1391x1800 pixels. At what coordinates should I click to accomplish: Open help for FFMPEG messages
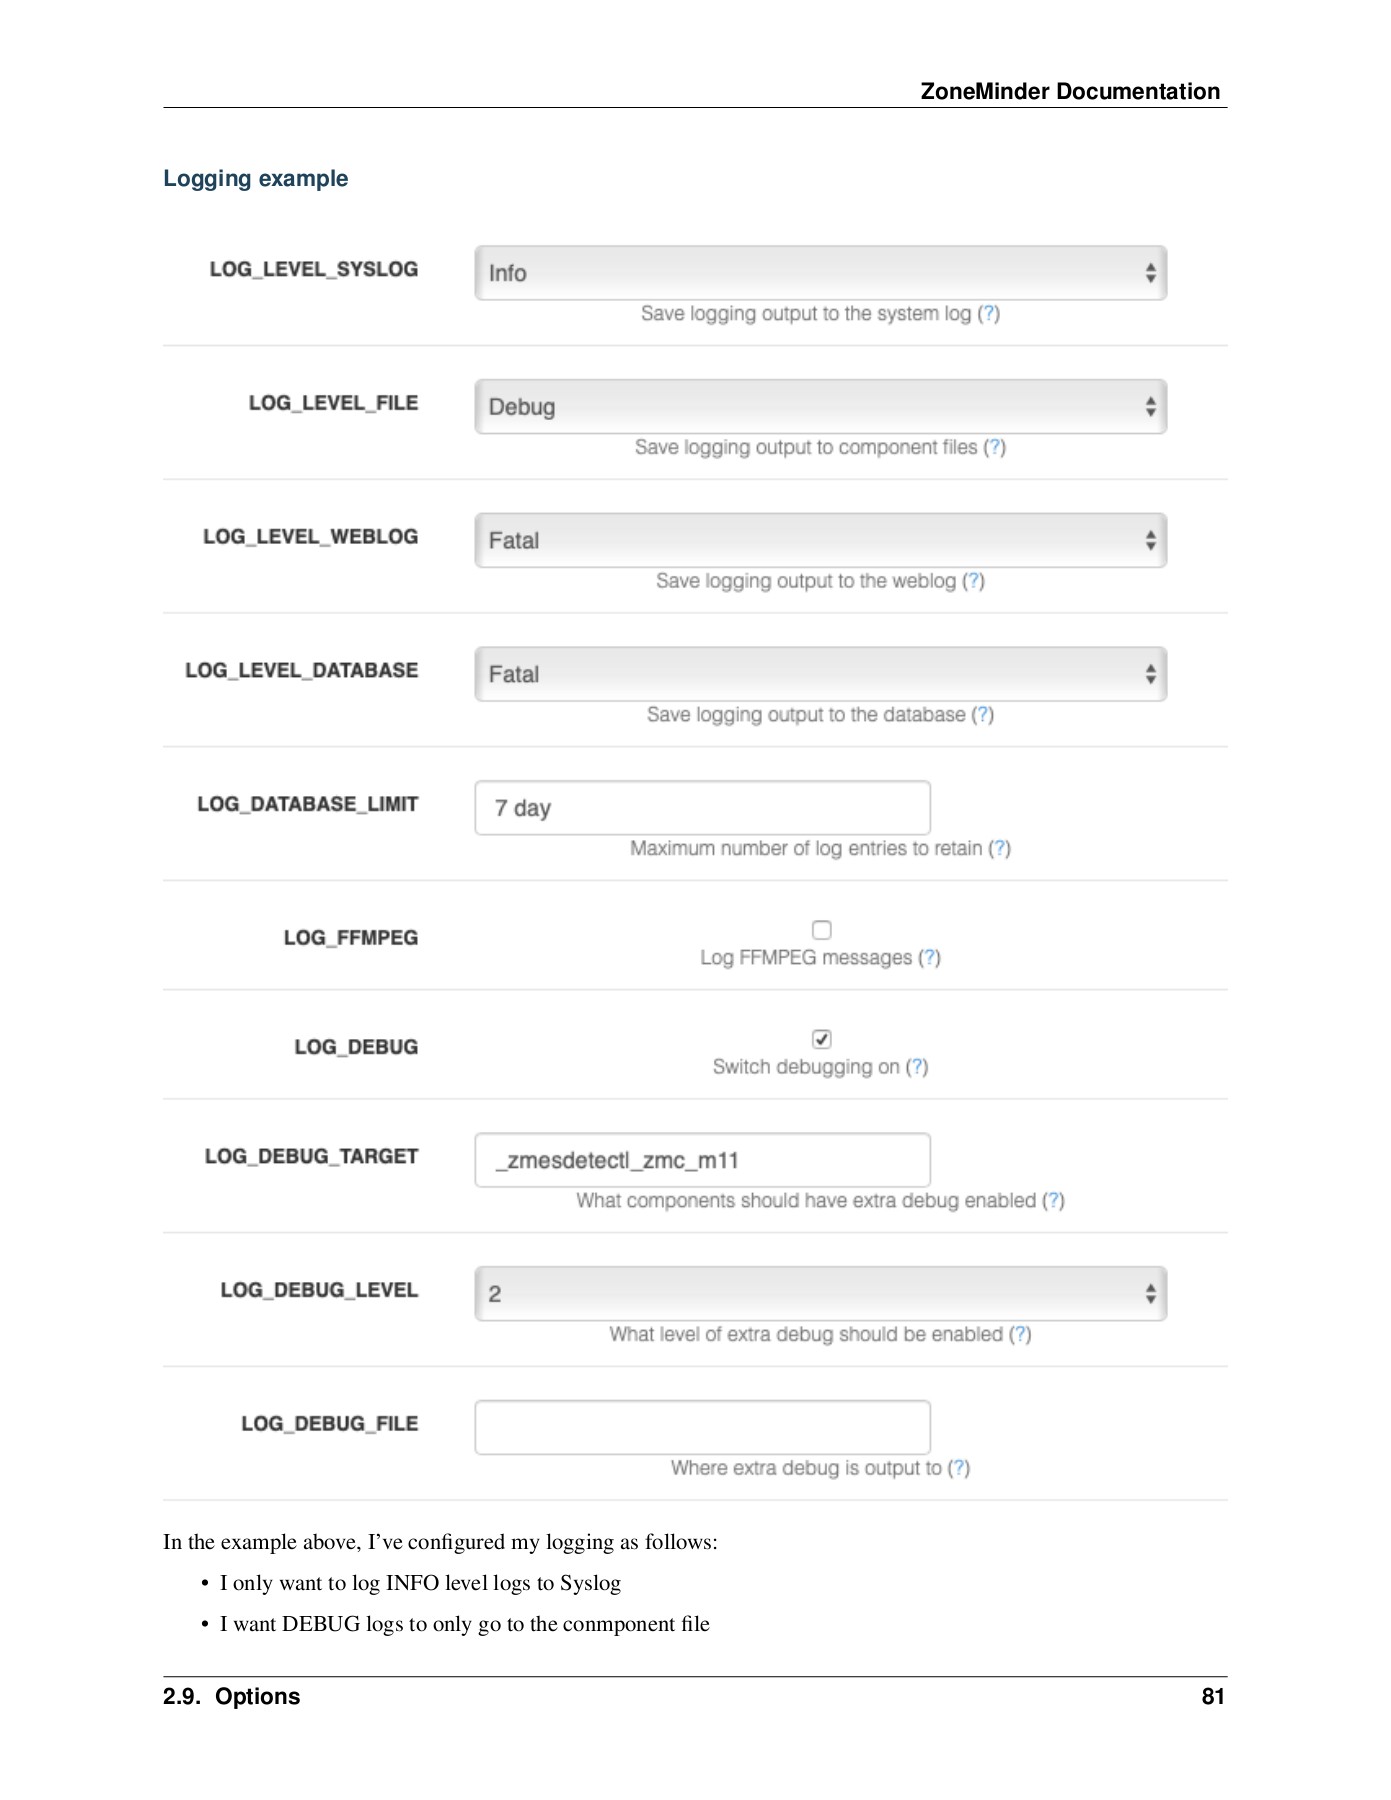click(x=930, y=958)
